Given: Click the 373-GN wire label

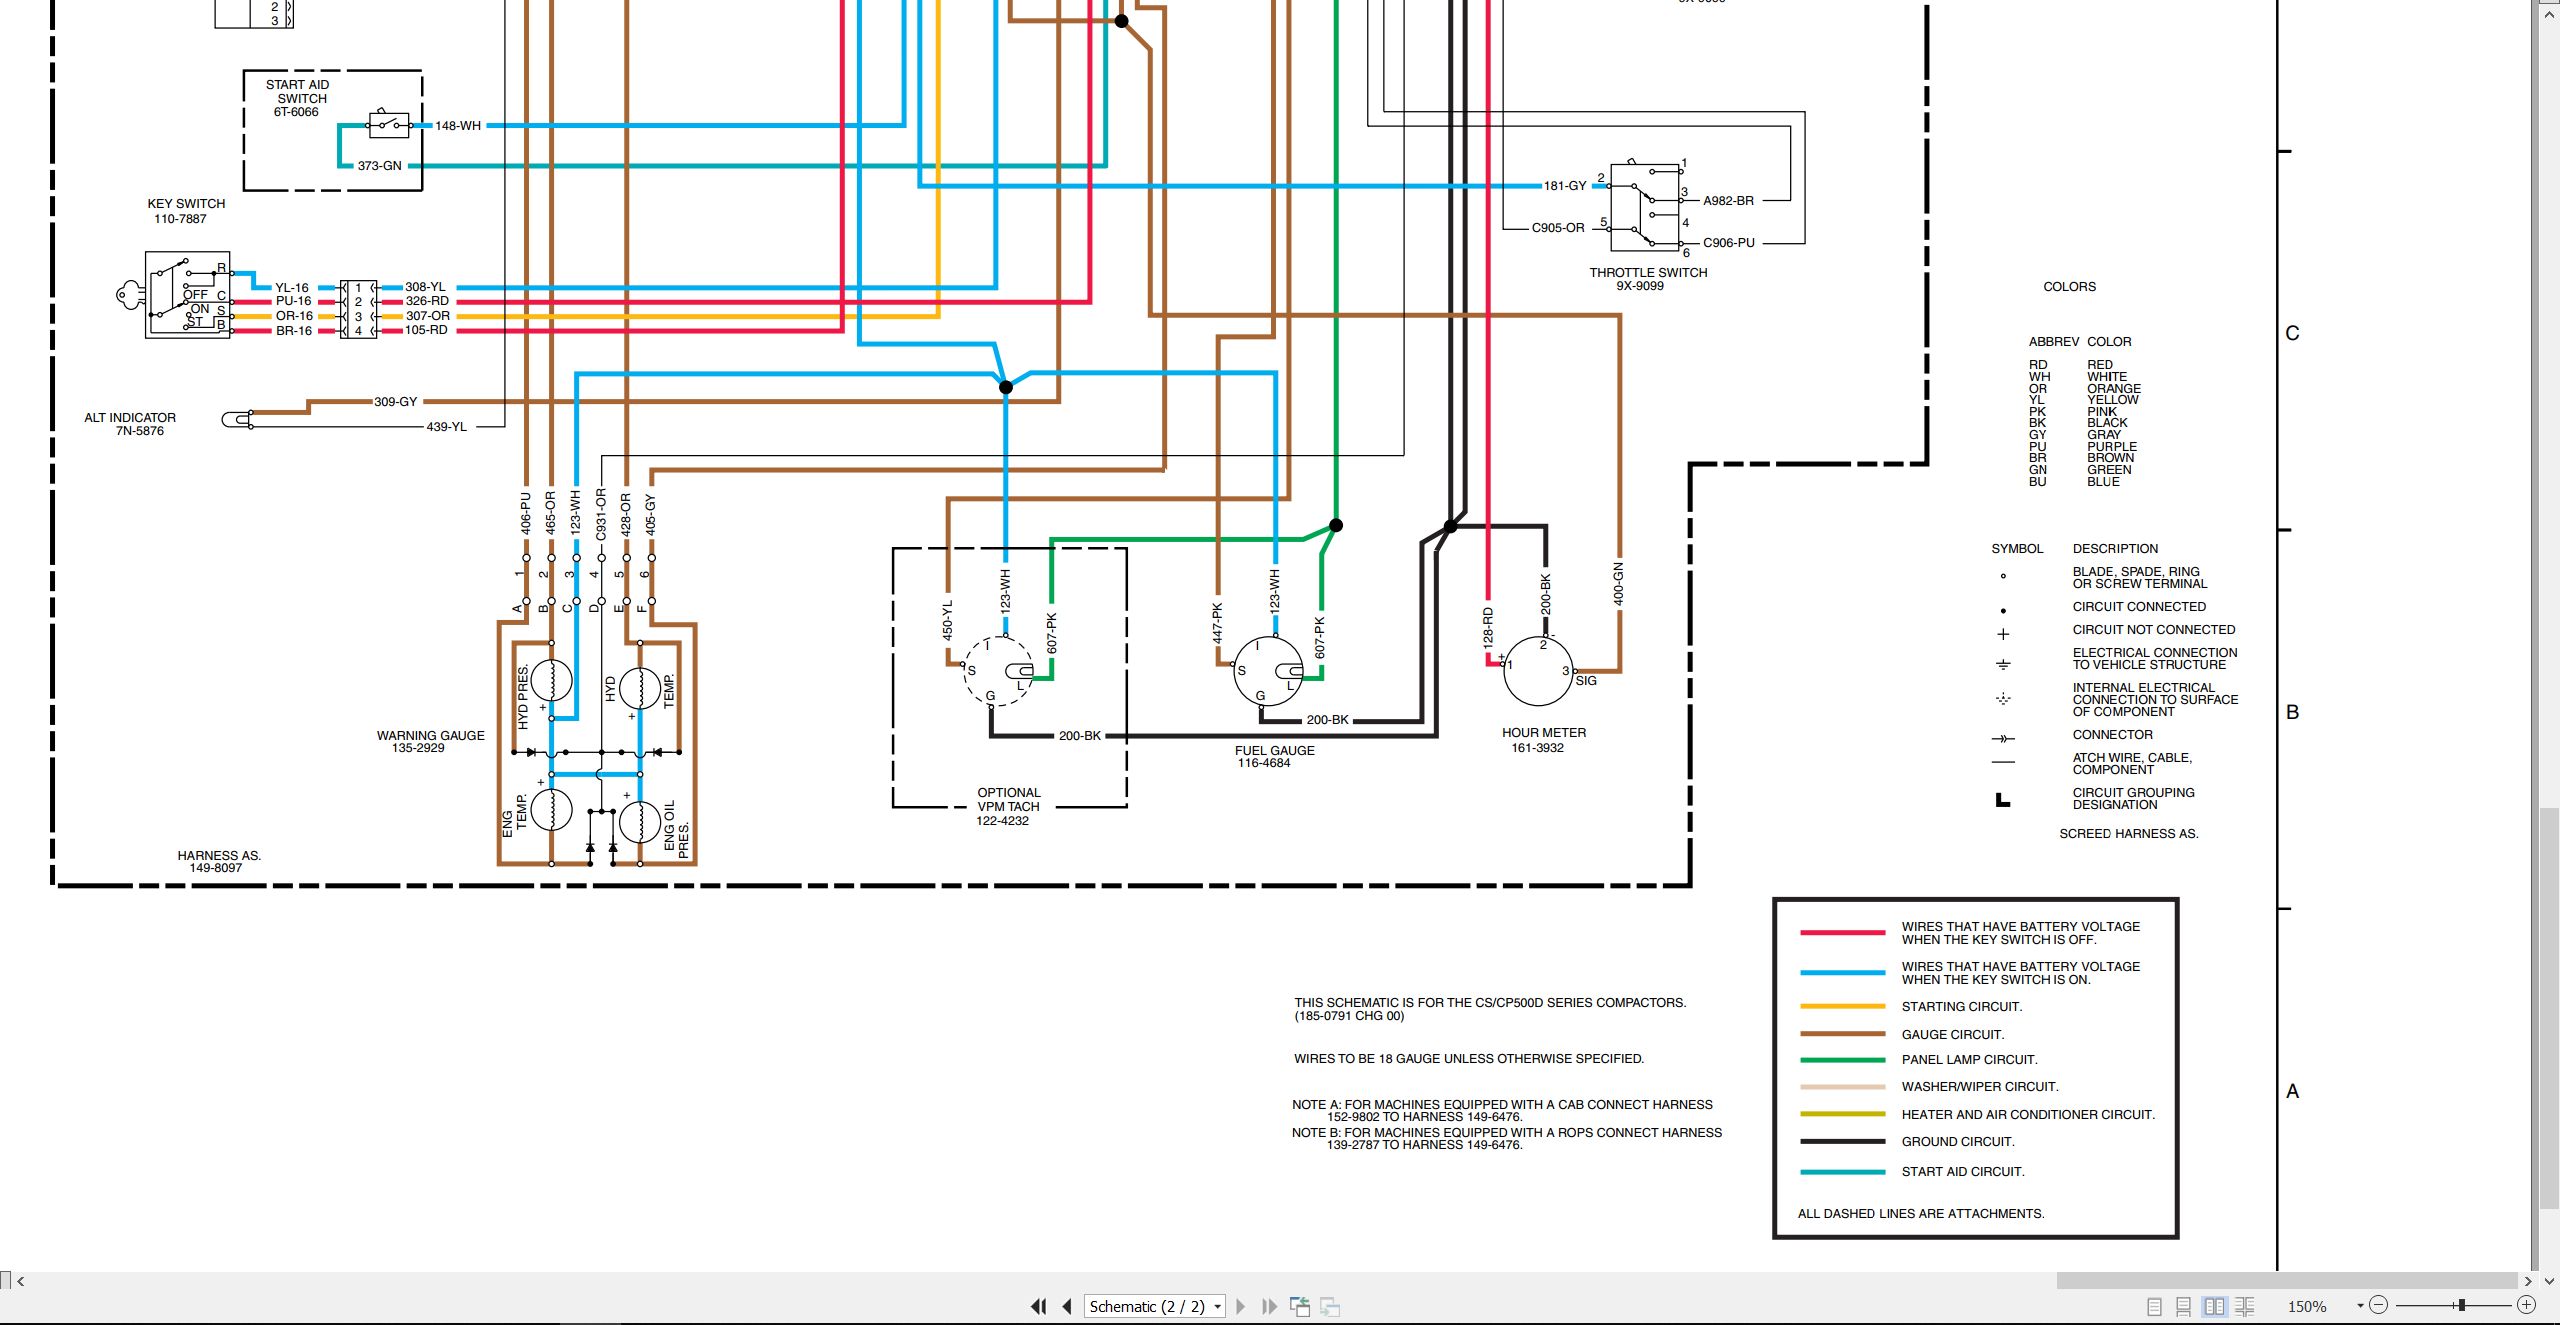Looking at the screenshot, I should (x=379, y=166).
